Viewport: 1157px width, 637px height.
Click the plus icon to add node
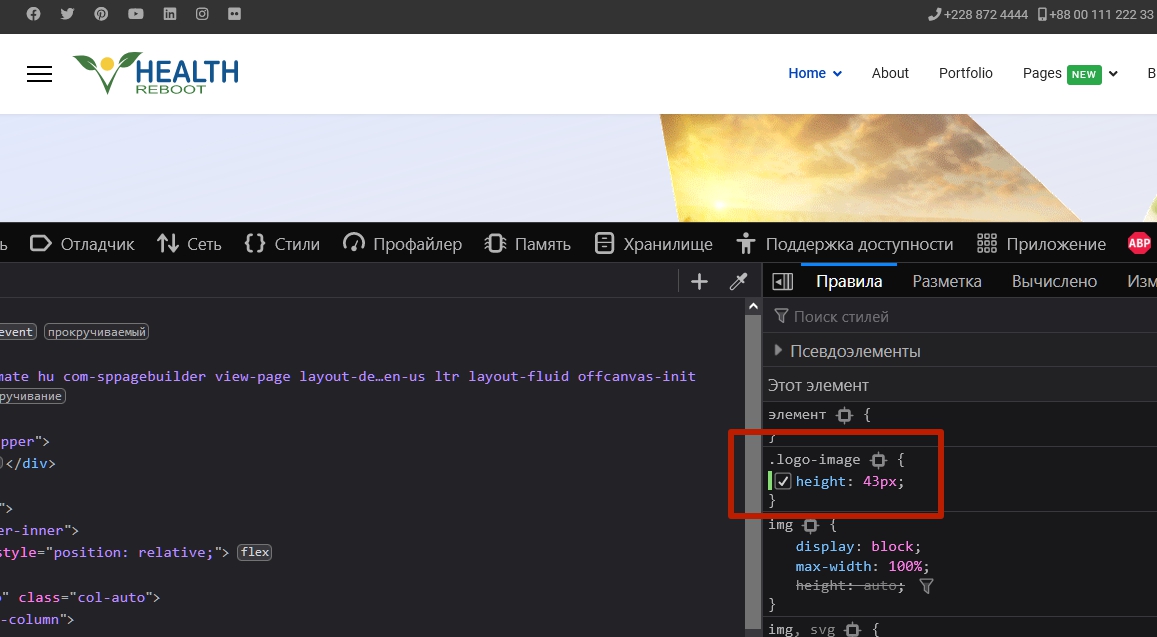(699, 282)
